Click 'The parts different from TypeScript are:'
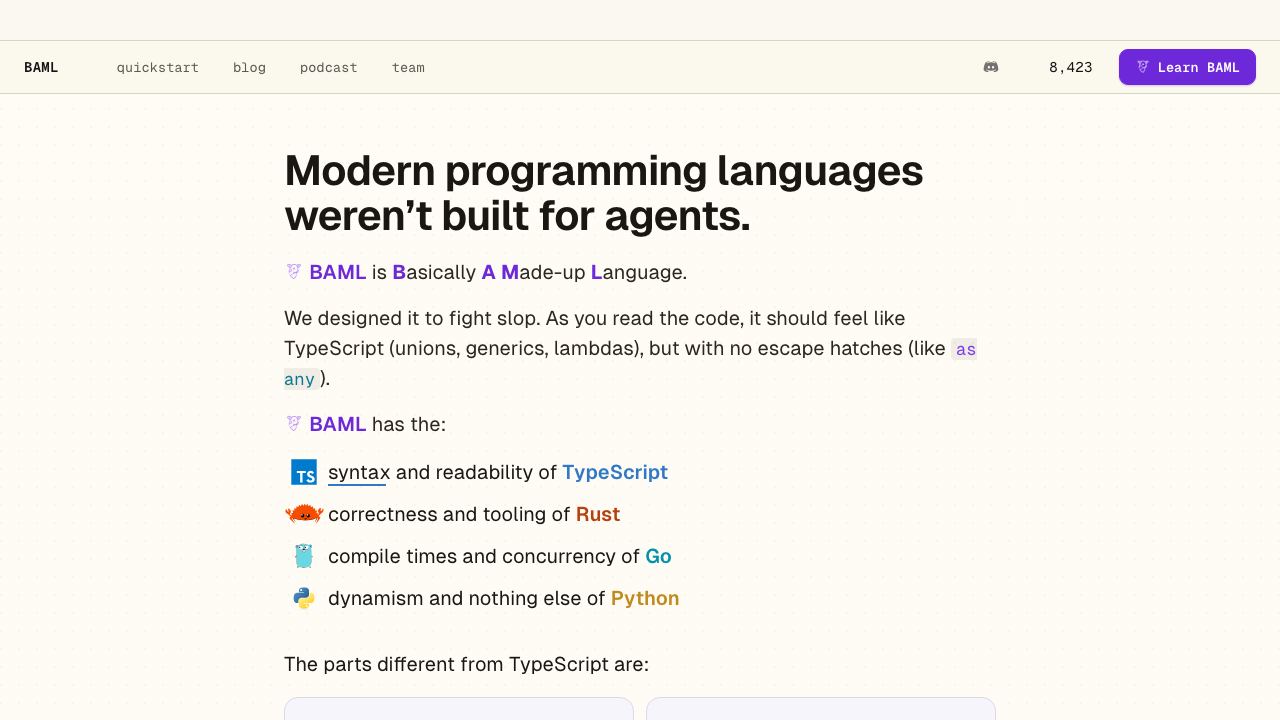1280x720 pixels. pyautogui.click(x=467, y=664)
